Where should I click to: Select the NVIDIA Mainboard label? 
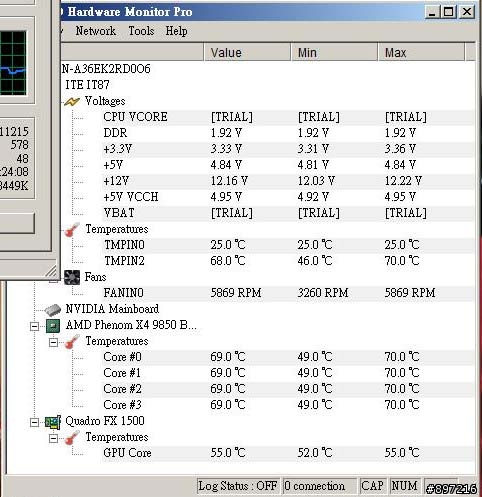[112, 309]
